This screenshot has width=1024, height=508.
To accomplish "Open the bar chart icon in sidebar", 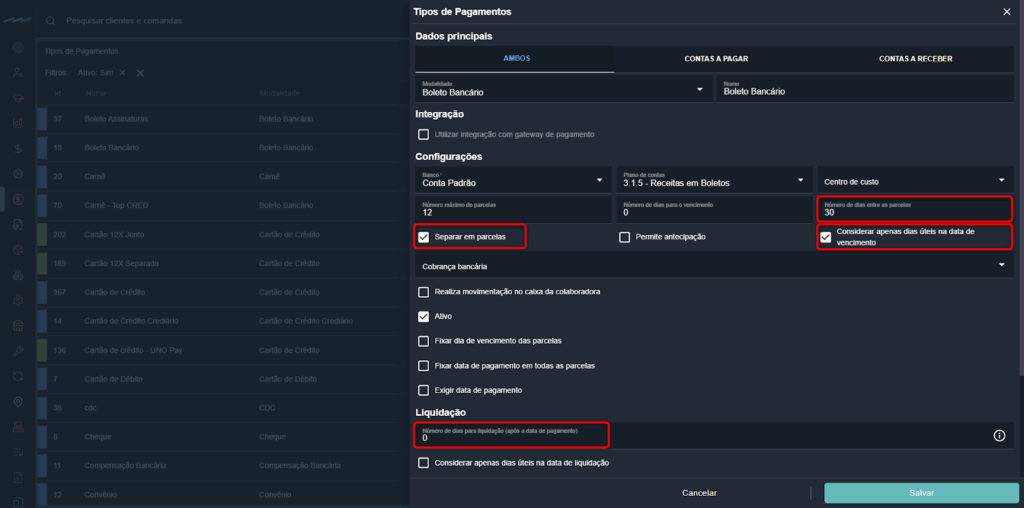I will (x=17, y=124).
